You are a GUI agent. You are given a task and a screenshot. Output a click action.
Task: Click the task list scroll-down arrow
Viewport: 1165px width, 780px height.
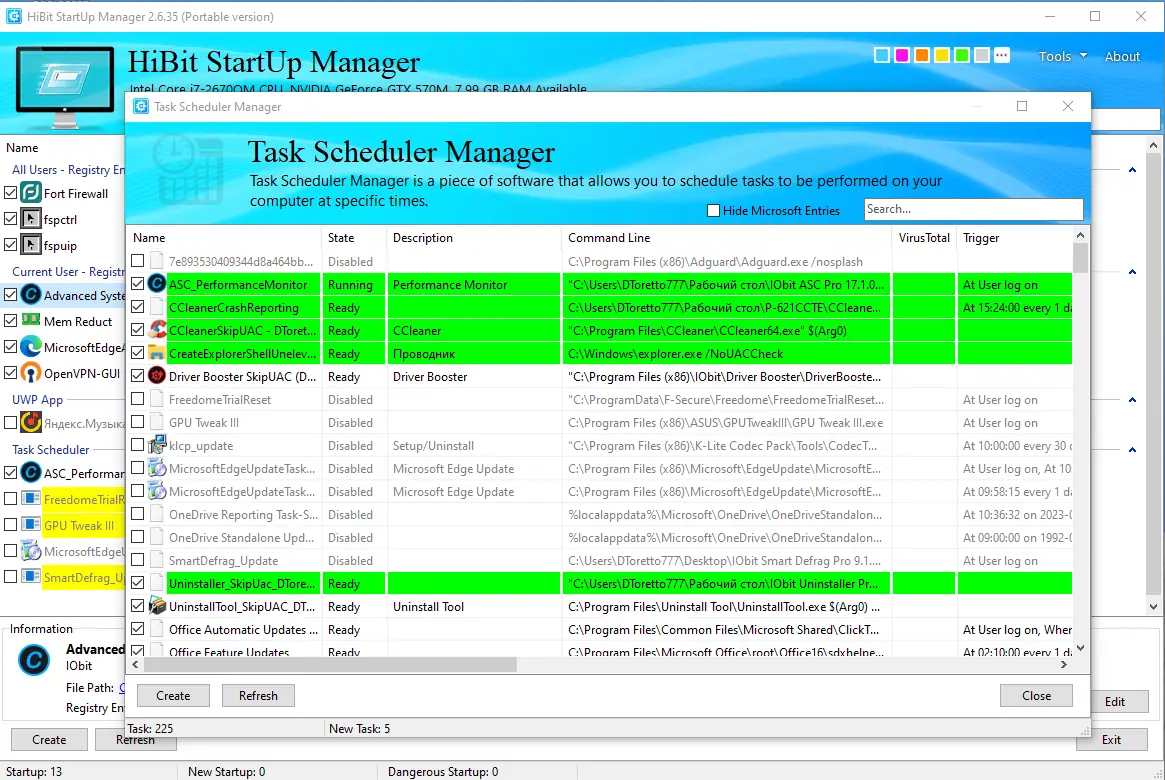1080,648
